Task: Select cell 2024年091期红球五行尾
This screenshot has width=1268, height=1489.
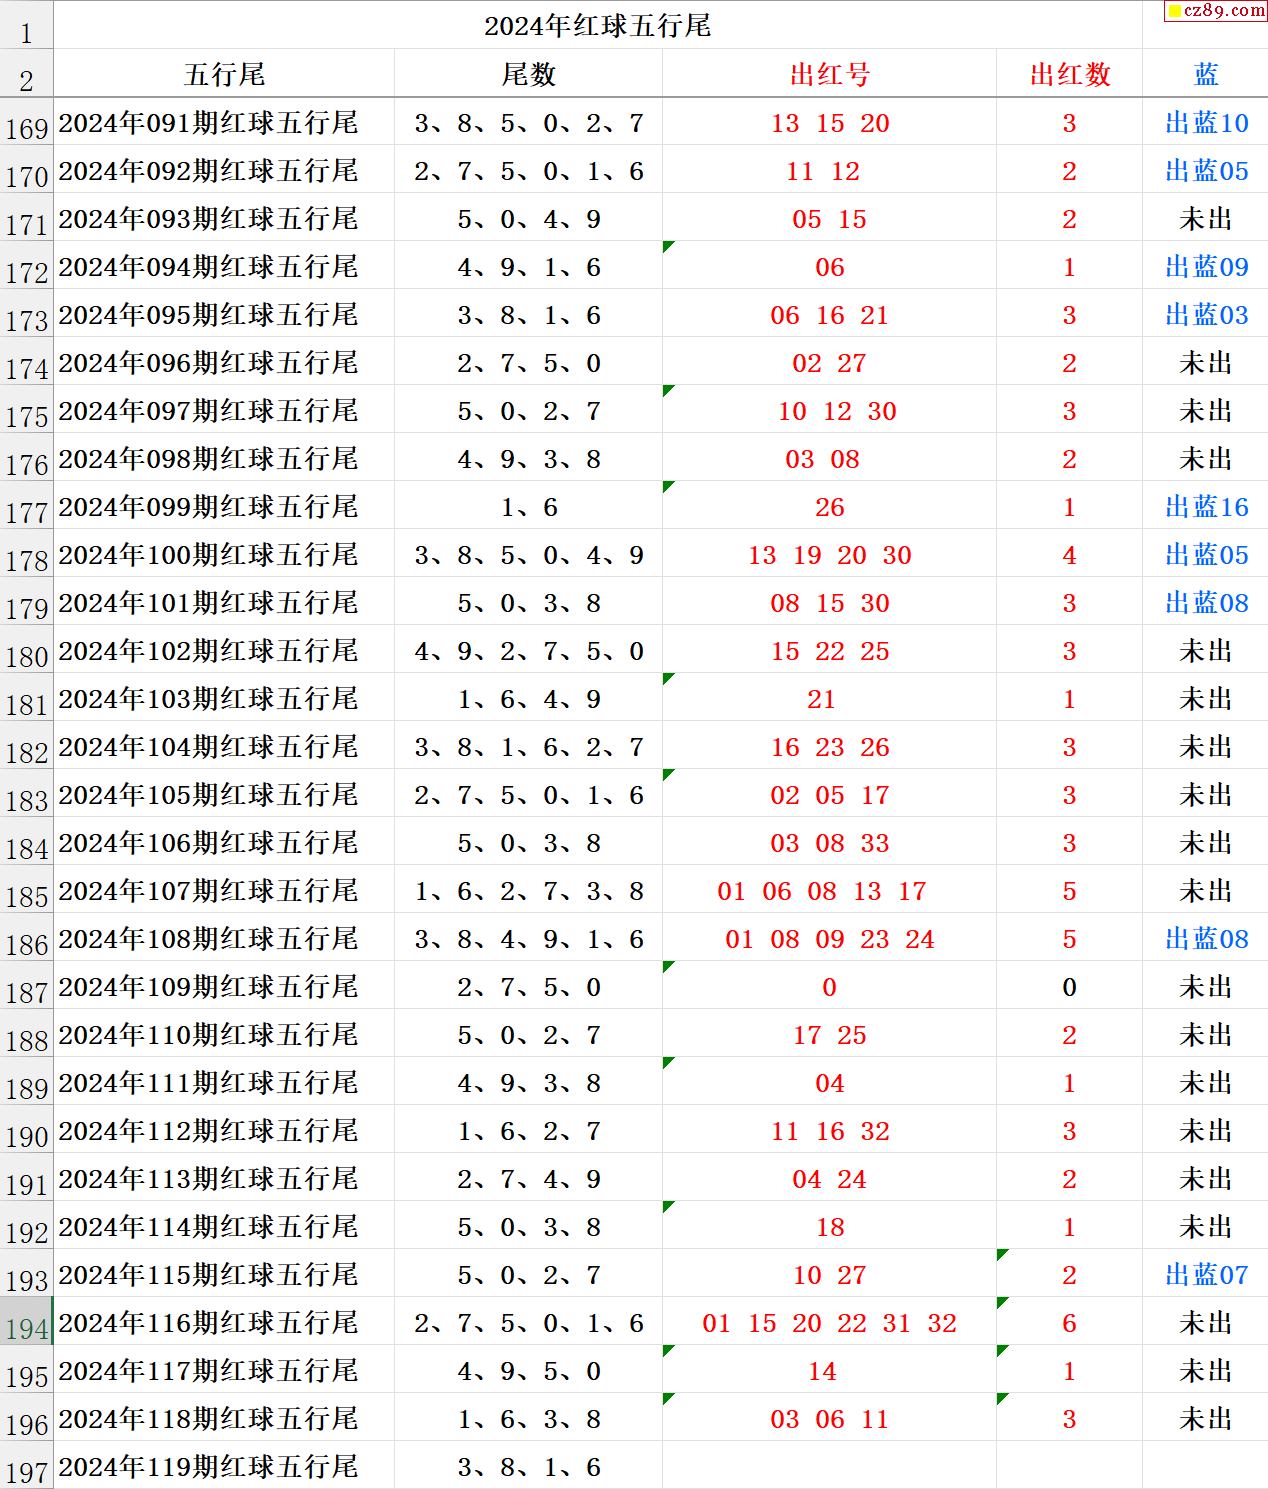Action: click(x=224, y=123)
